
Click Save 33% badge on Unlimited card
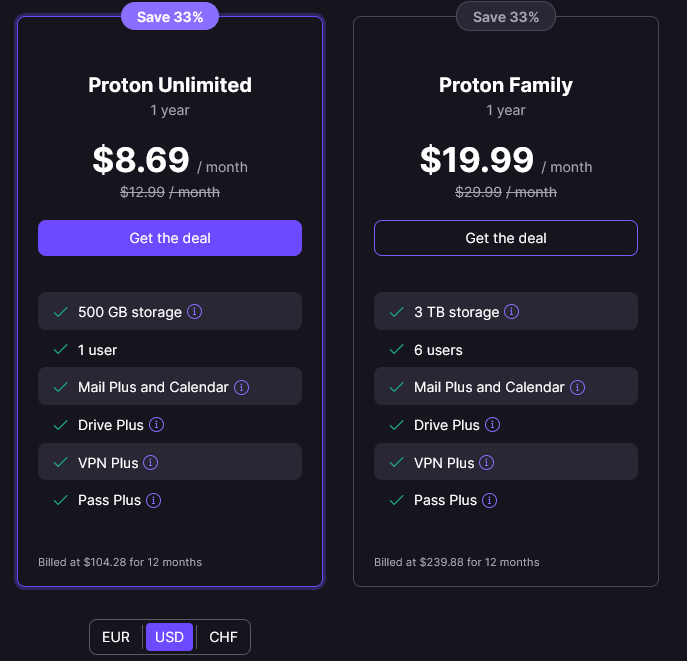point(170,17)
